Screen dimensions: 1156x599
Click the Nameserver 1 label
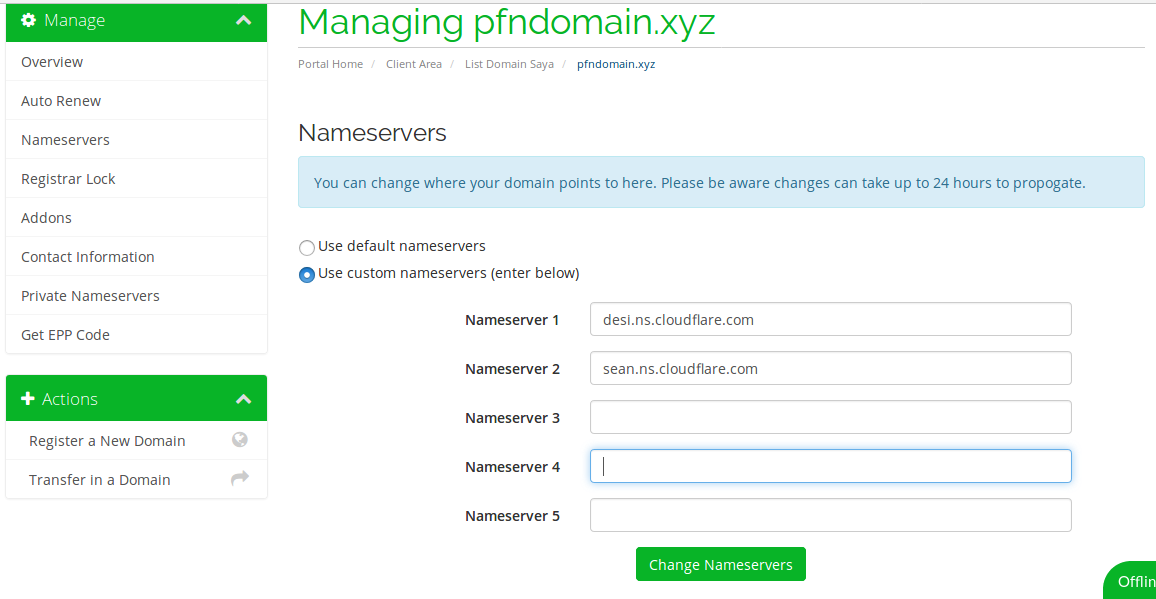(512, 320)
